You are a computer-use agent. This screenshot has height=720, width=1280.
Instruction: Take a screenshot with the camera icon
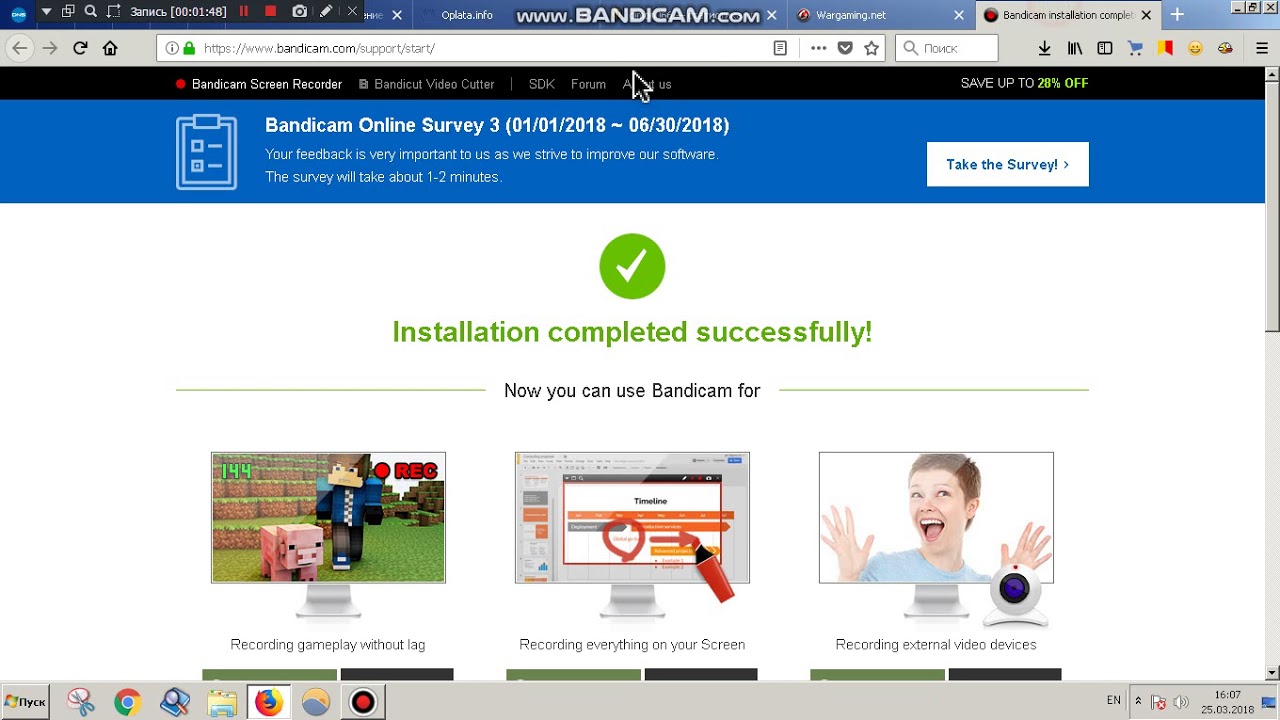300,12
